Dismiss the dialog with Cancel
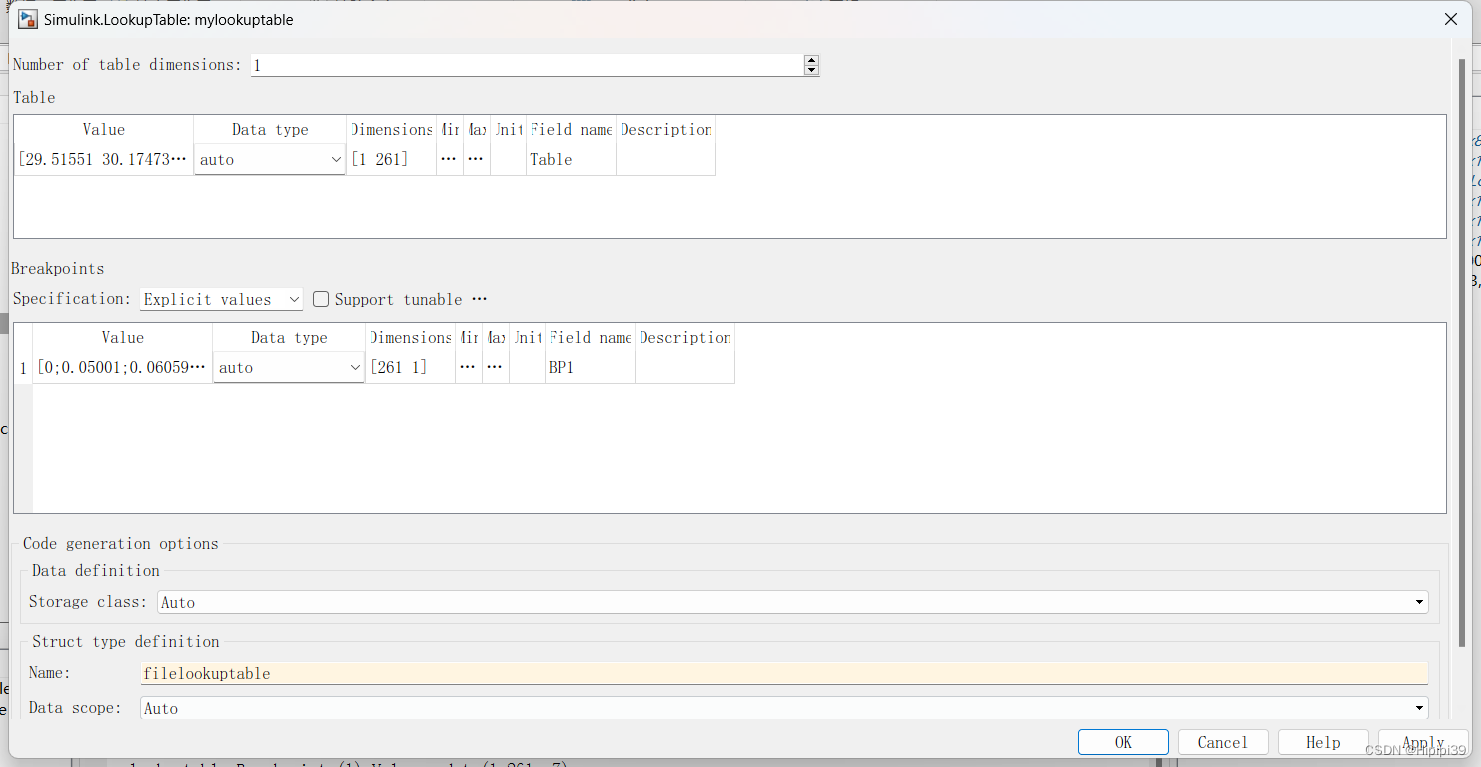 pyautogui.click(x=1222, y=742)
